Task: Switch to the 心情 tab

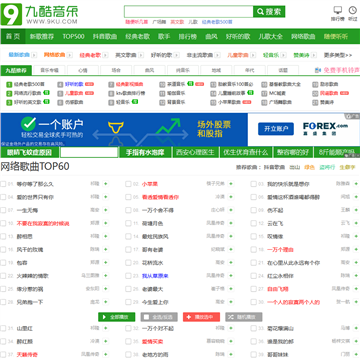Action: (x=83, y=70)
